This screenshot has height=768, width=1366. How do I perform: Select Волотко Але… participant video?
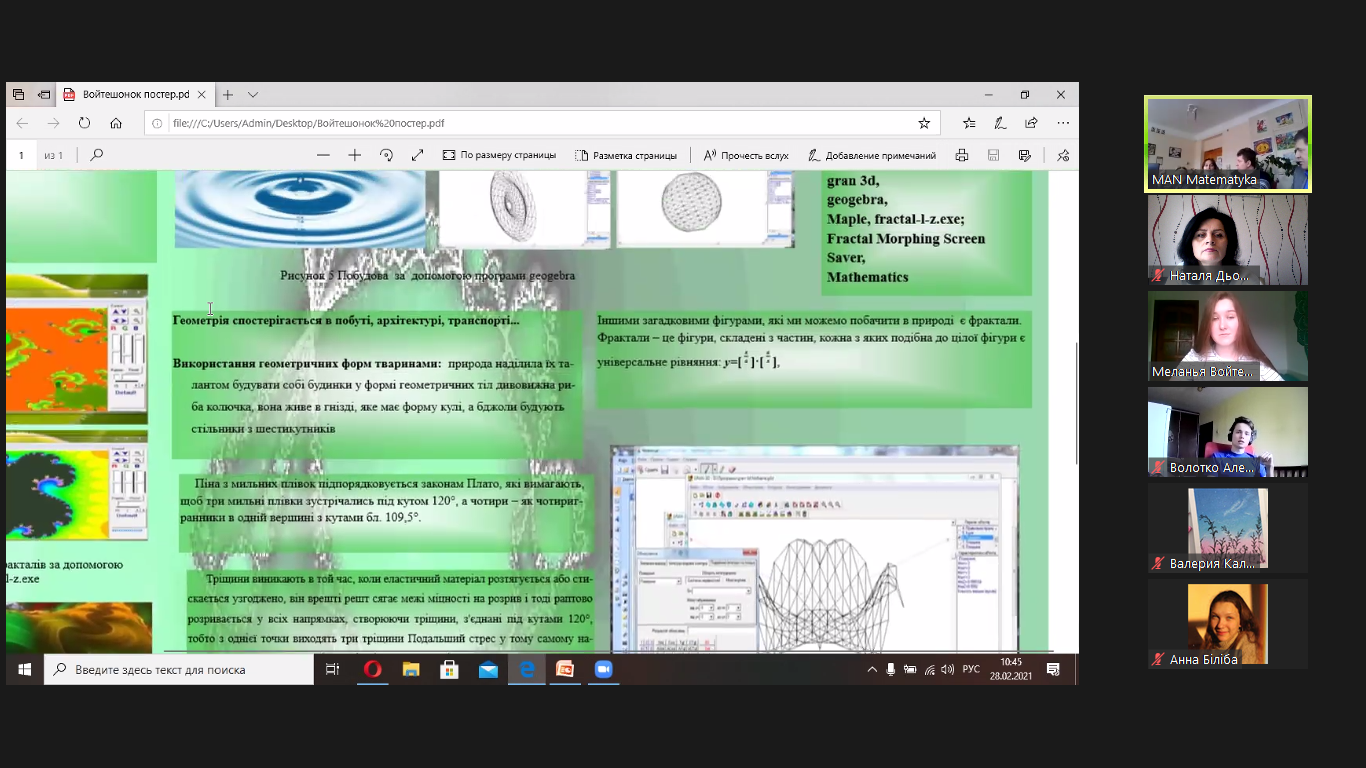(1228, 432)
